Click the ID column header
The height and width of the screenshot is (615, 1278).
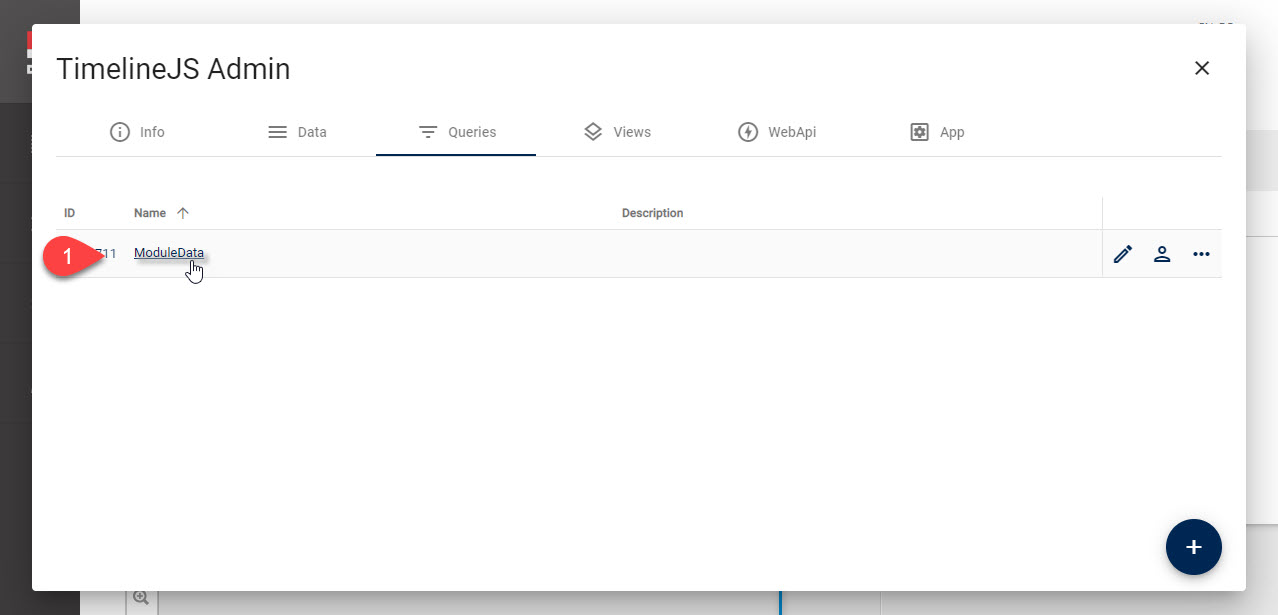[x=70, y=213]
